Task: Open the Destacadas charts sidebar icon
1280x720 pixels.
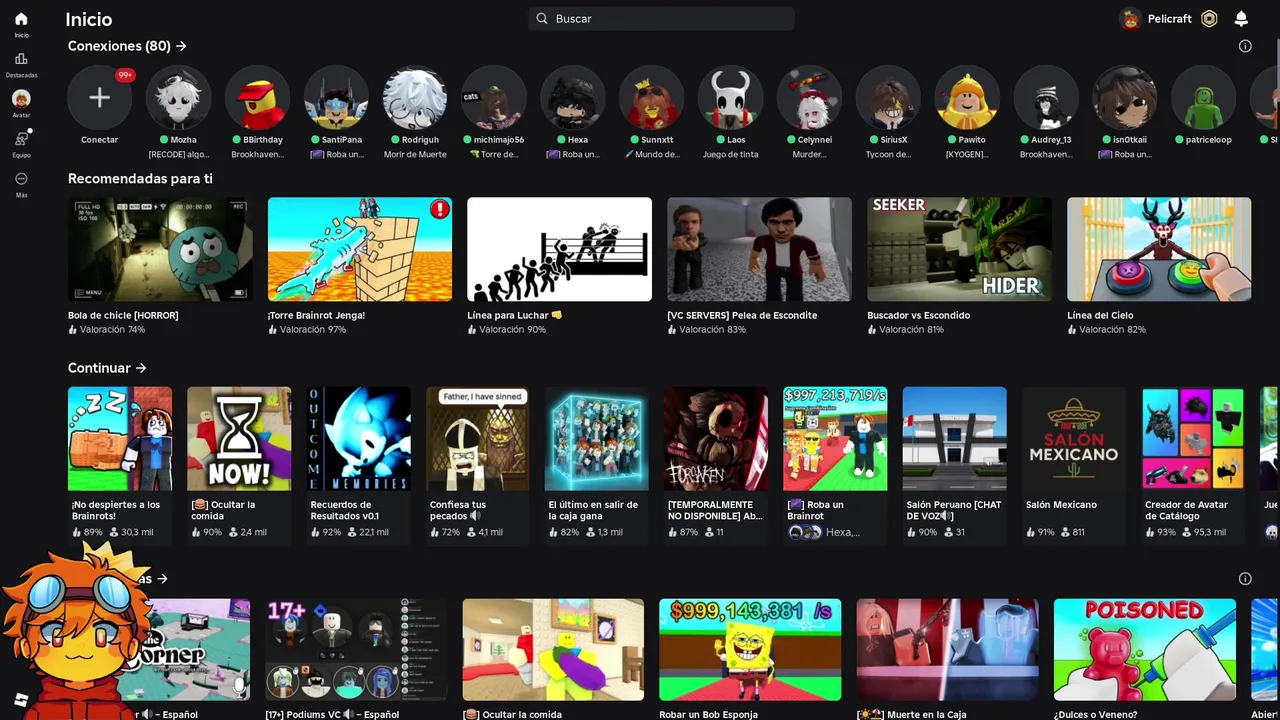Action: pos(21,59)
